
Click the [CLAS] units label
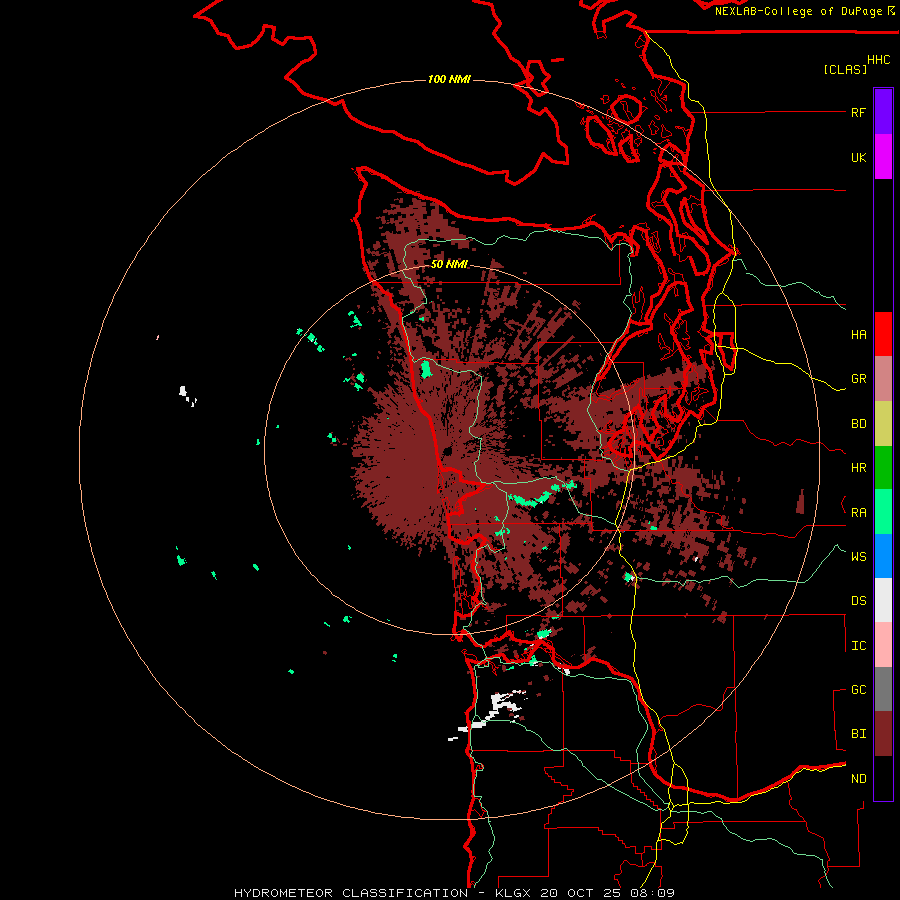pos(845,69)
